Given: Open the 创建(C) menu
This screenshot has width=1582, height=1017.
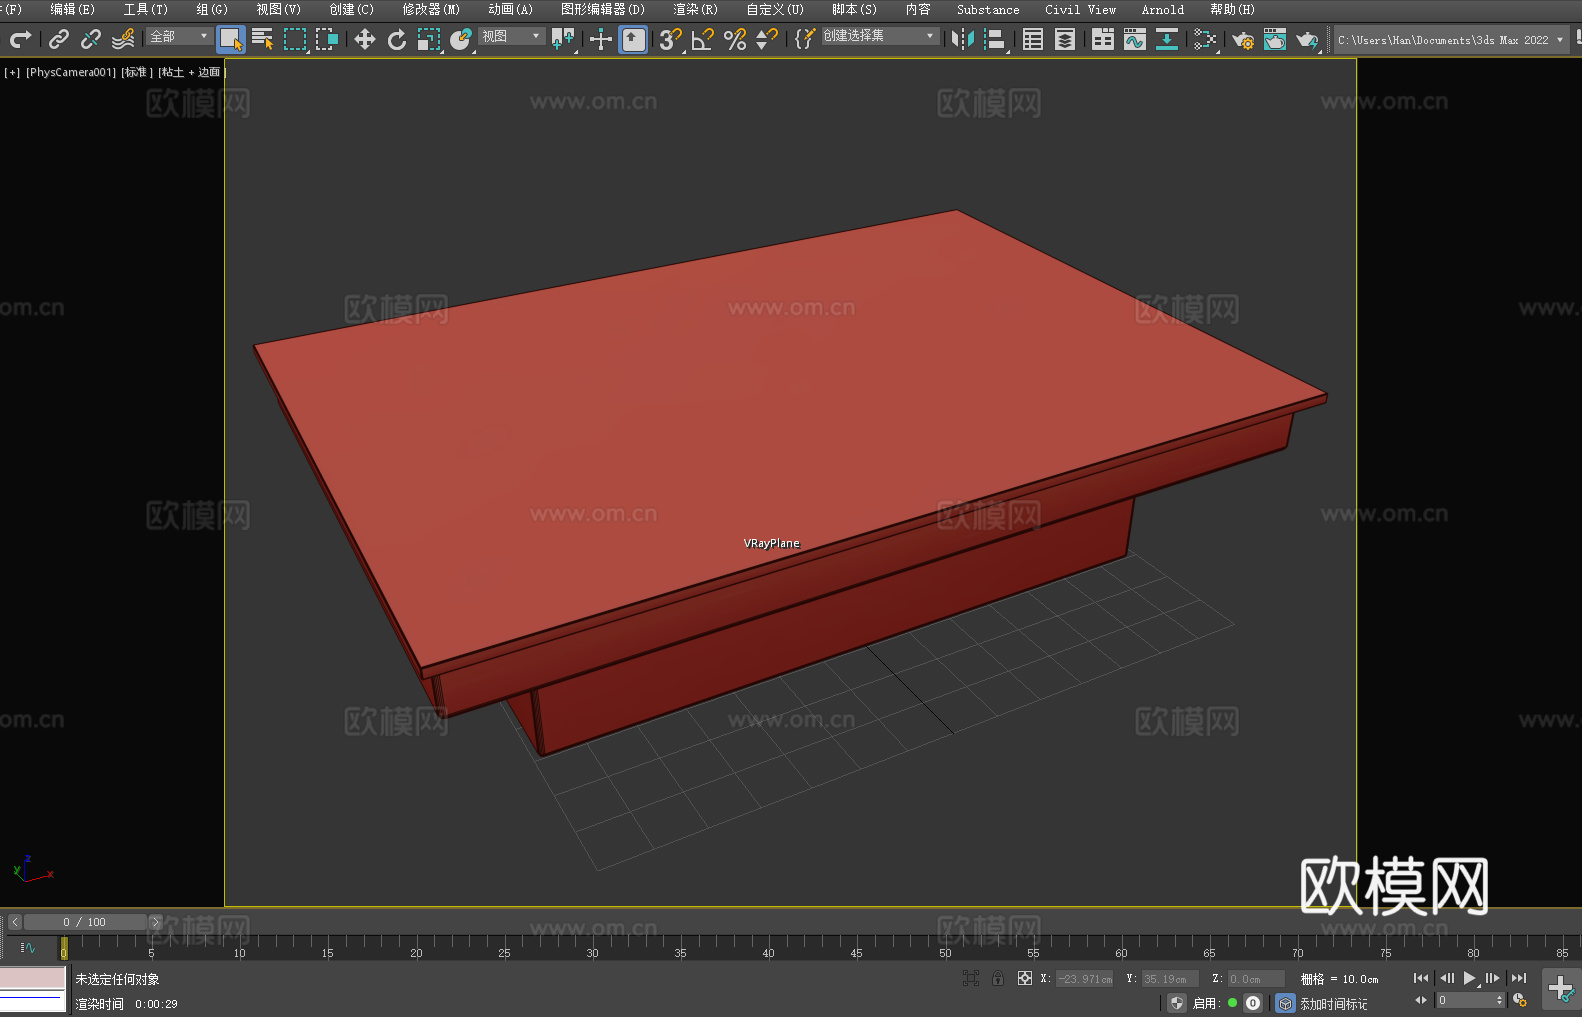Looking at the screenshot, I should coord(351,9).
